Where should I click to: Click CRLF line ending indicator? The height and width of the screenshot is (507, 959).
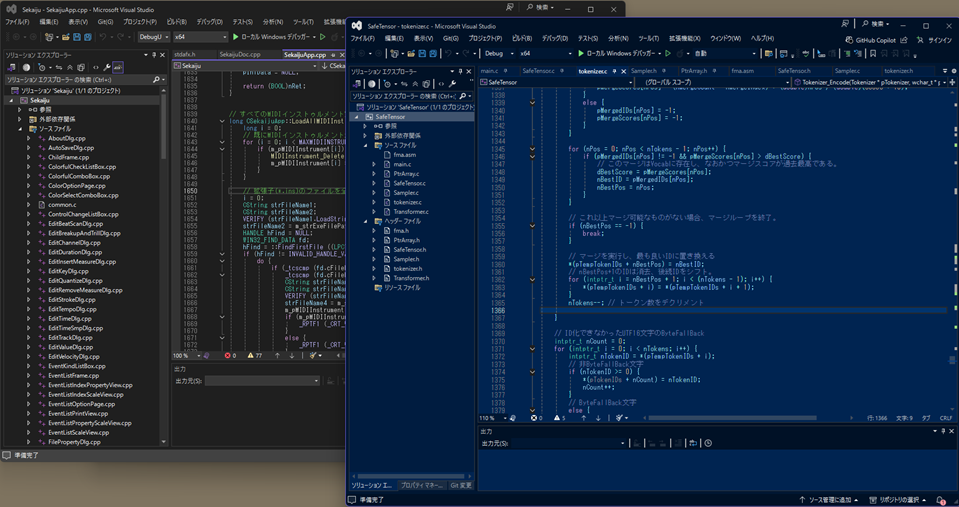point(946,418)
